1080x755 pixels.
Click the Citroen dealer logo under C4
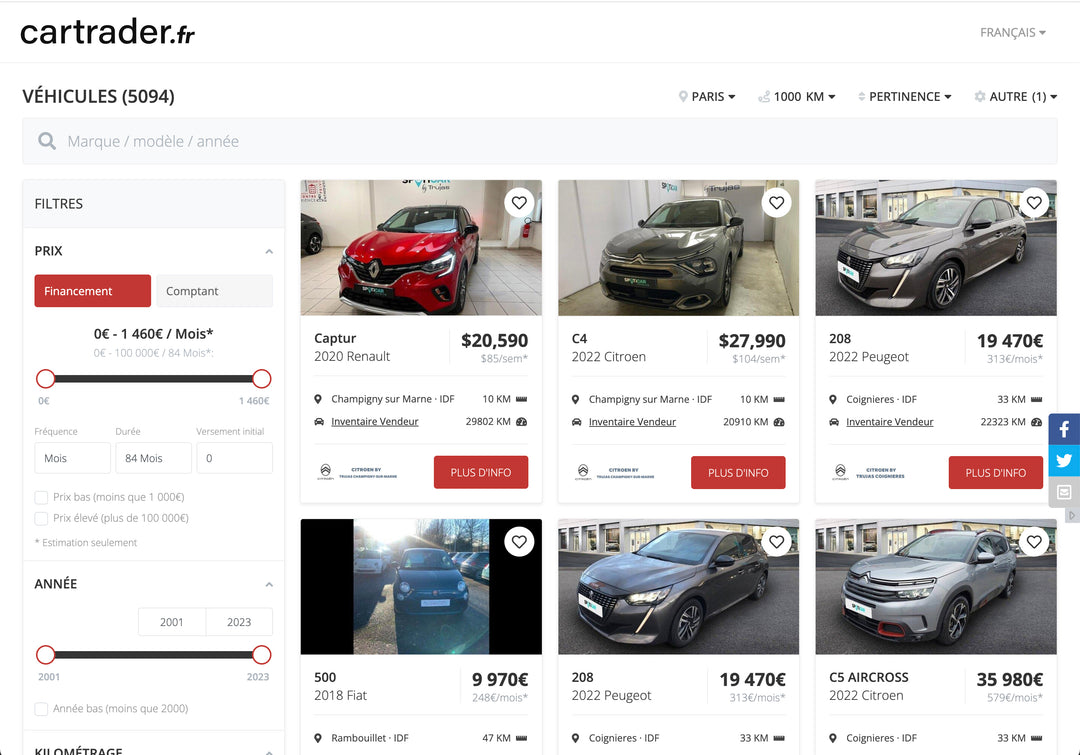click(614, 473)
